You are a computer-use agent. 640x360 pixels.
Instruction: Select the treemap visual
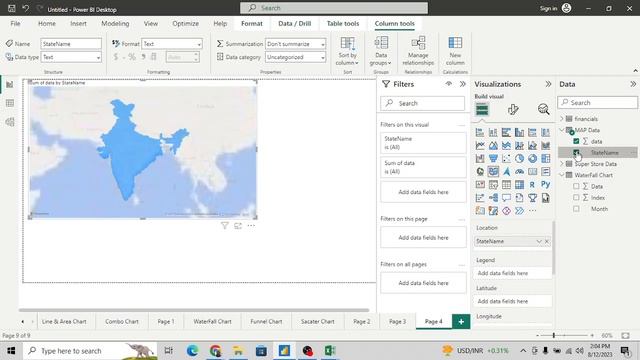point(545,158)
